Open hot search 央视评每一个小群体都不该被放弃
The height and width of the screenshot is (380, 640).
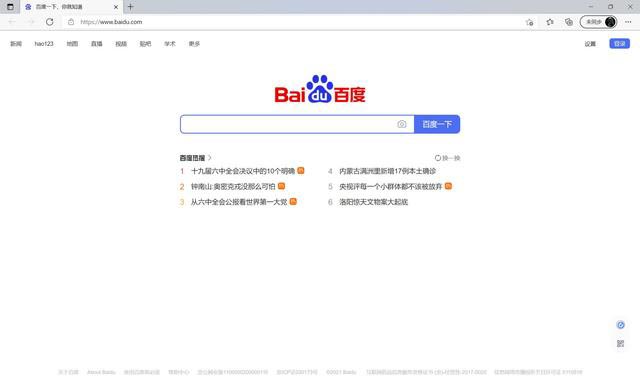[391, 187]
